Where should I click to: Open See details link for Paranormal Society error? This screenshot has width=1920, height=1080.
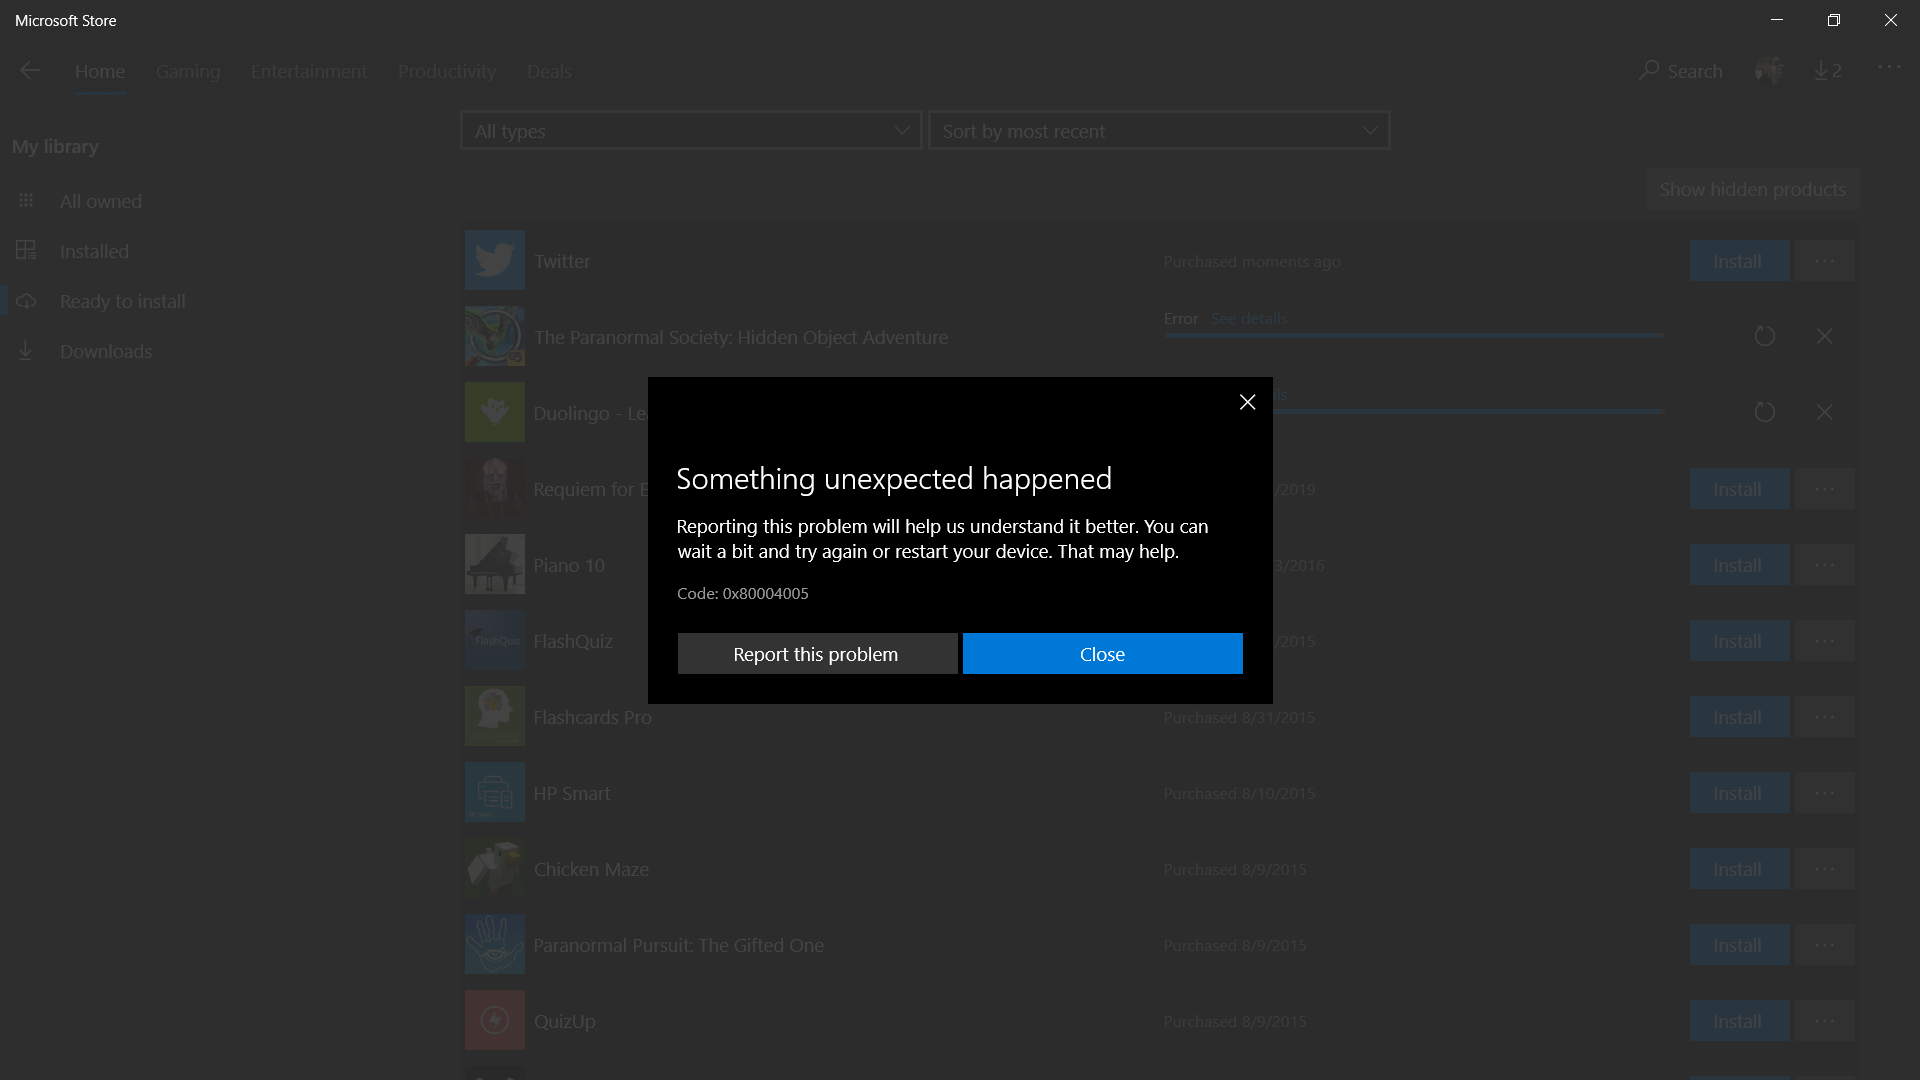1249,318
